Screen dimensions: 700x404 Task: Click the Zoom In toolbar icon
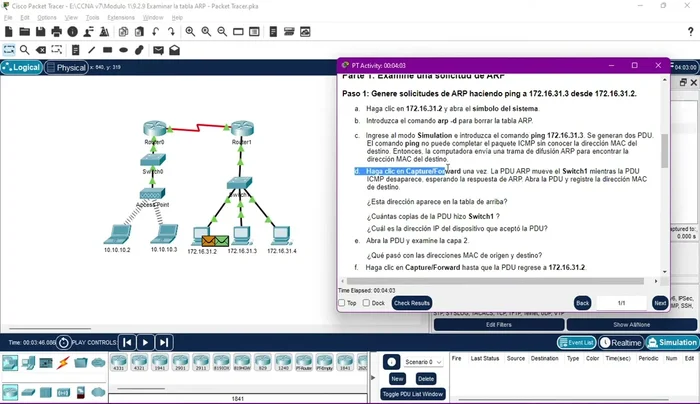[189, 32]
